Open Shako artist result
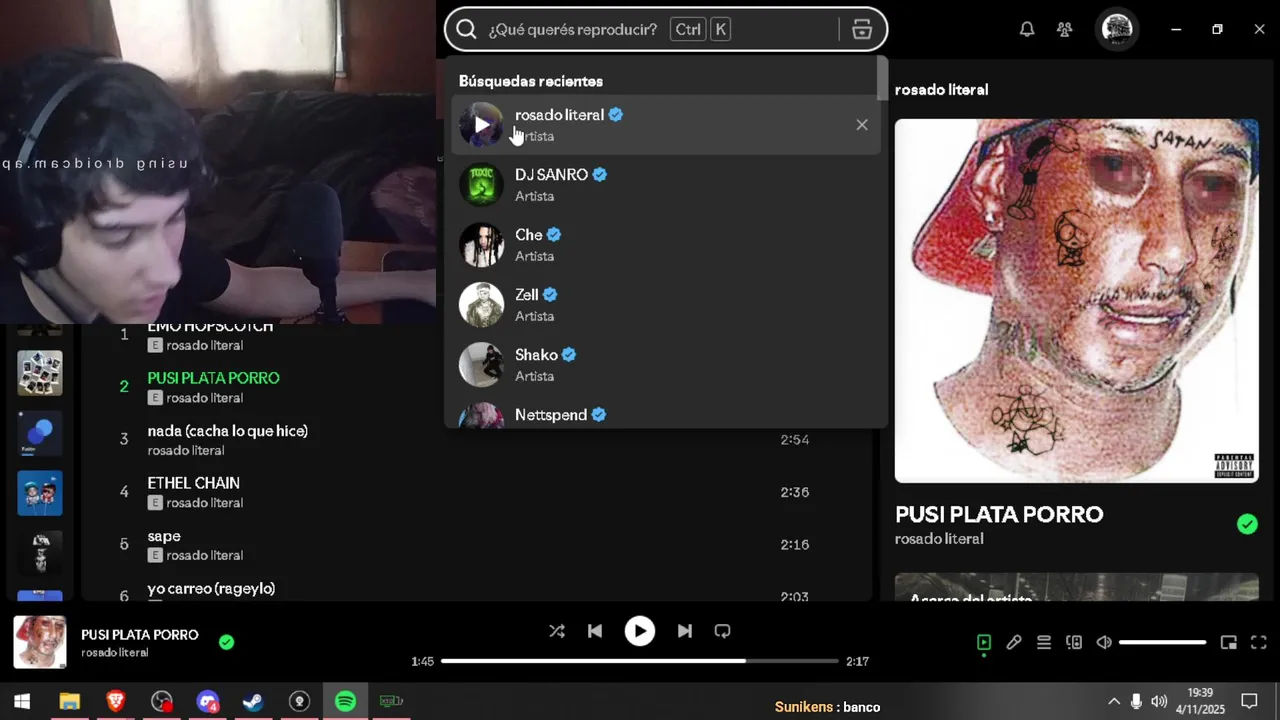The image size is (1280, 720). tap(666, 365)
